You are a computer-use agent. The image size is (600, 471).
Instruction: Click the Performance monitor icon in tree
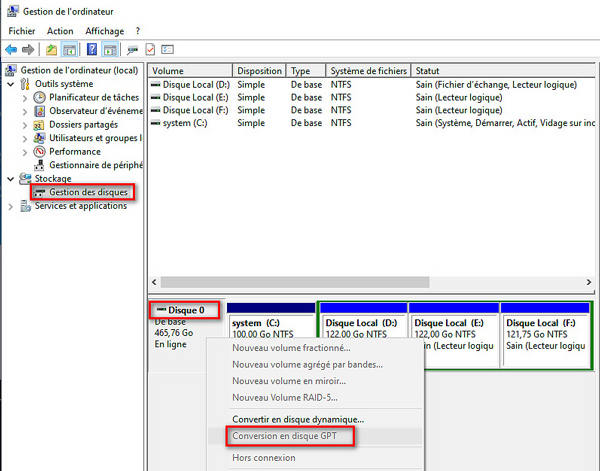coord(40,151)
